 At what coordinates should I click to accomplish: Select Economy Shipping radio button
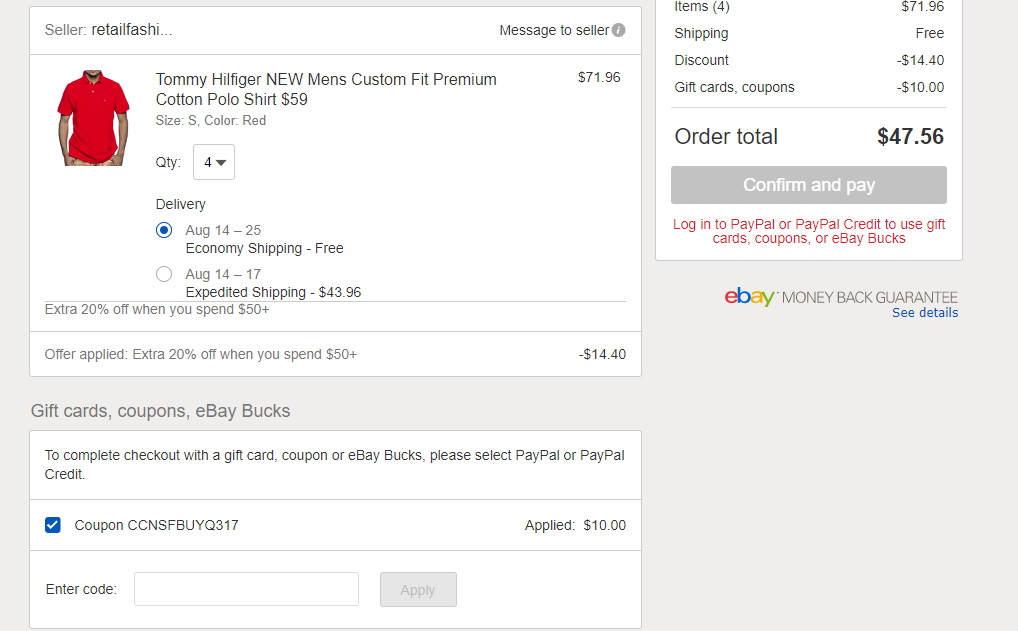(x=164, y=230)
